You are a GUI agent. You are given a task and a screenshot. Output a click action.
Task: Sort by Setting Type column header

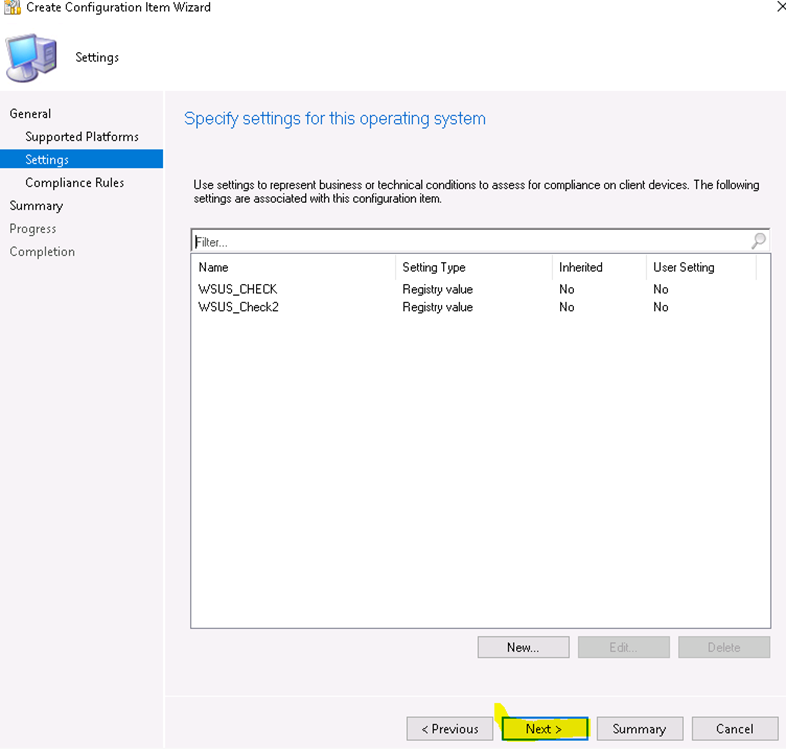(473, 267)
